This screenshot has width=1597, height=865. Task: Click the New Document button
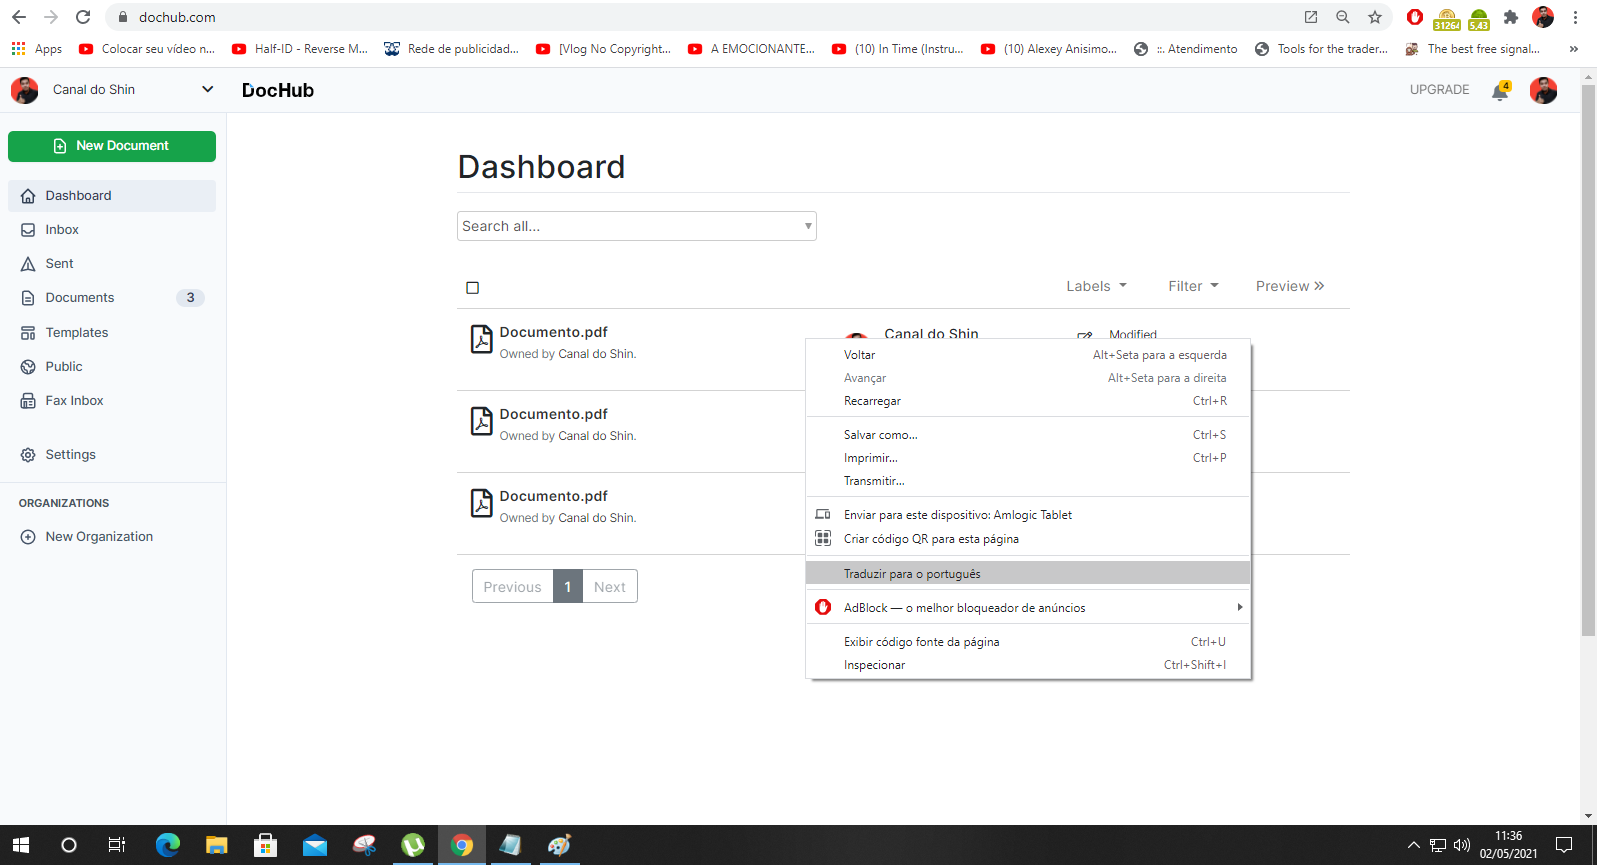(112, 146)
